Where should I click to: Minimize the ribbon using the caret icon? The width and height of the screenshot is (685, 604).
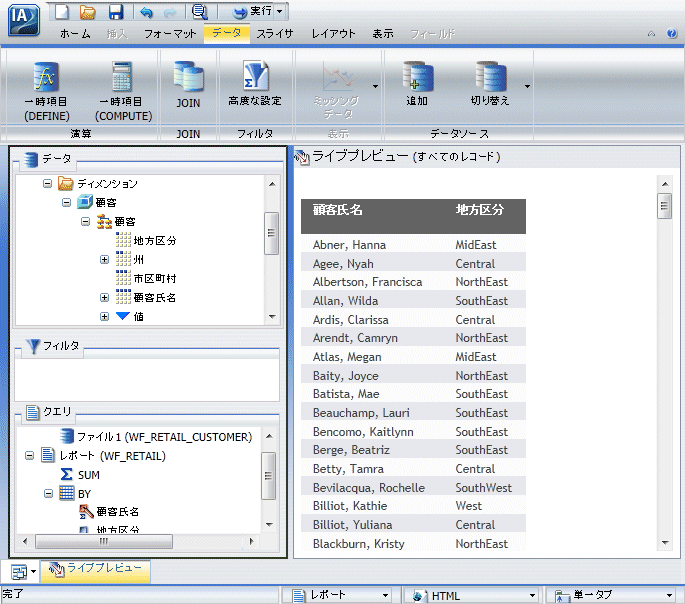coord(651,33)
